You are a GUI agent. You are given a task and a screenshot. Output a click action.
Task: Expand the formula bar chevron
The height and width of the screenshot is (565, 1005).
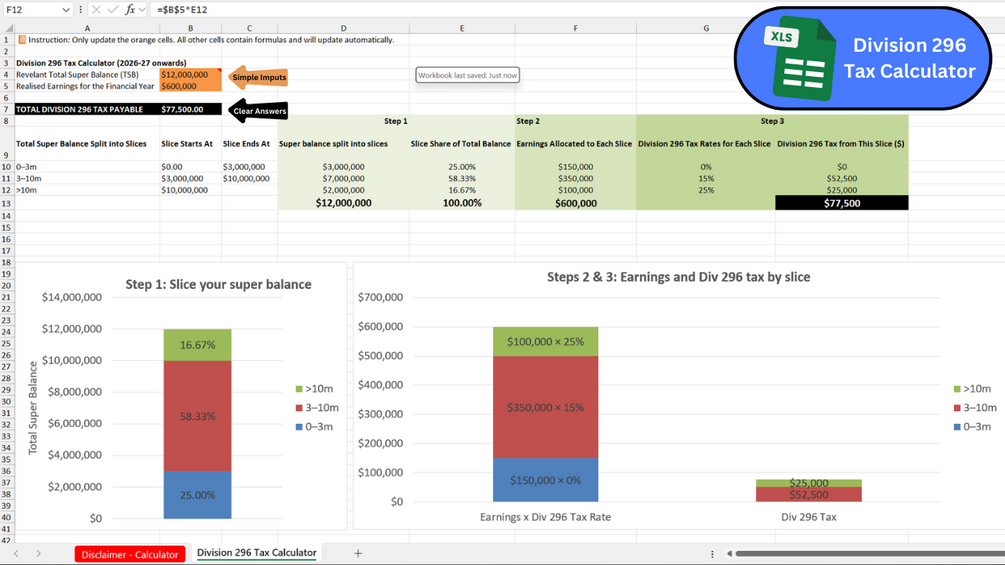pos(142,10)
